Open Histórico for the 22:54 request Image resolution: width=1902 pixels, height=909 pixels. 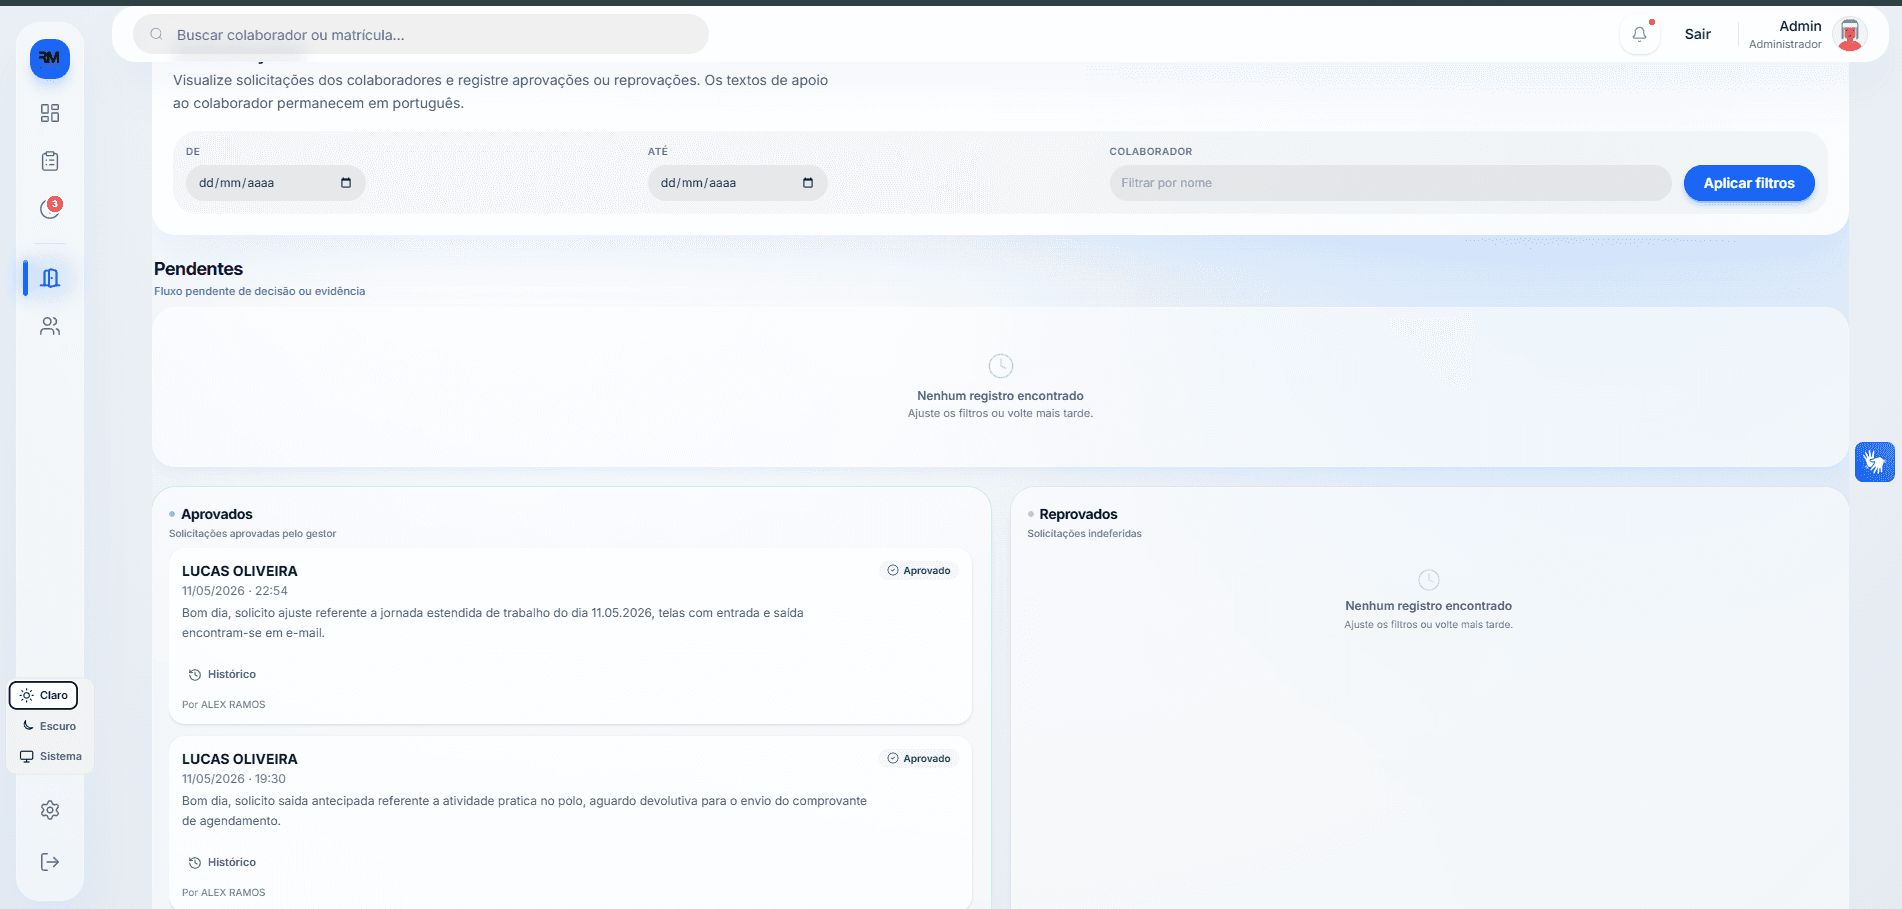click(222, 674)
